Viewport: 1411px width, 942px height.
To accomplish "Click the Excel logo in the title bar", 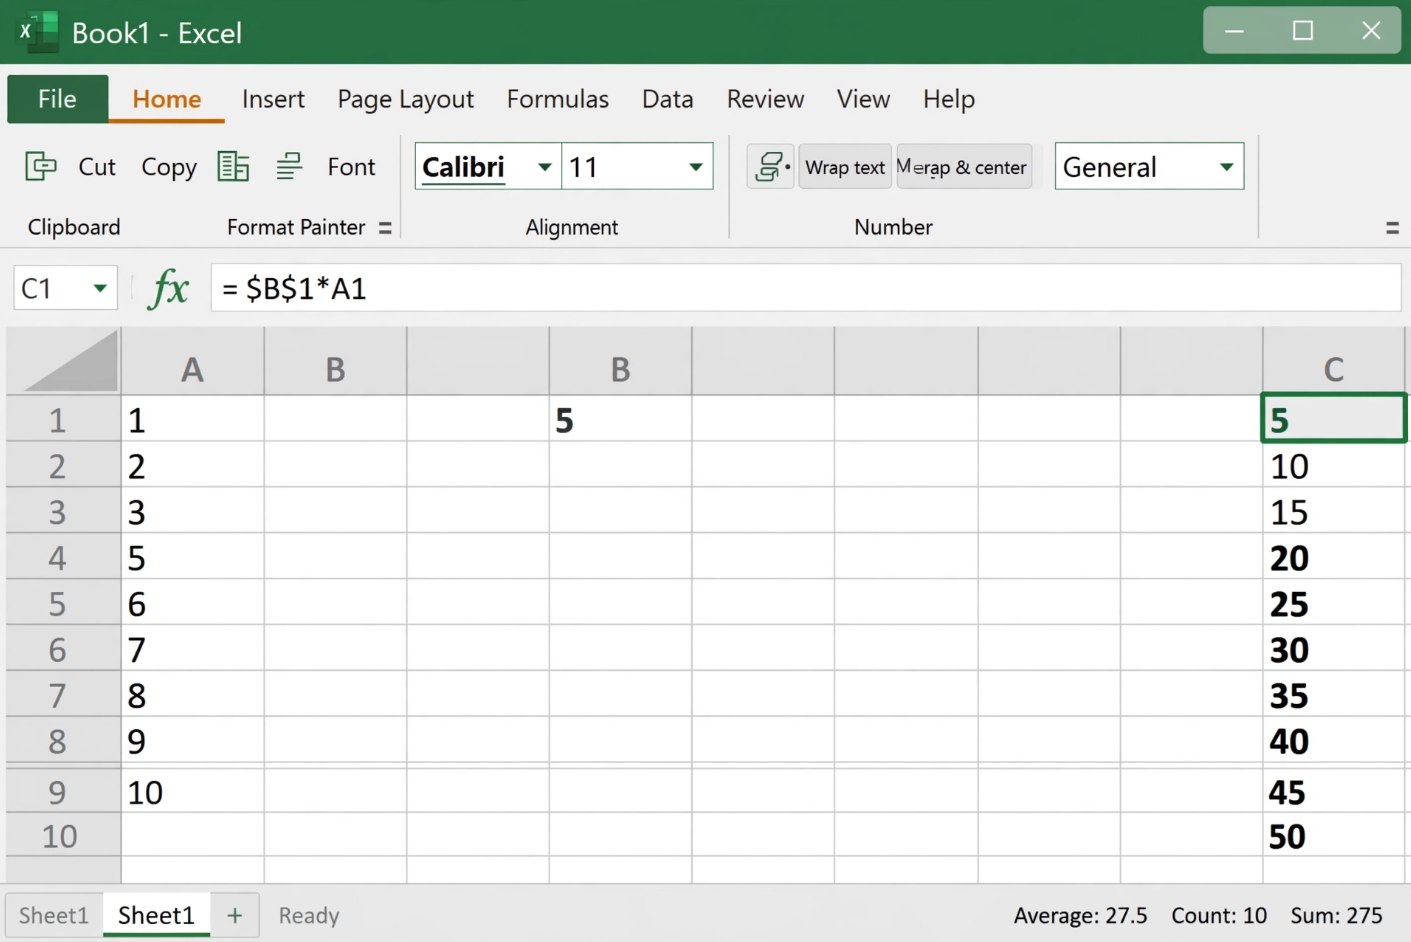I will [39, 32].
